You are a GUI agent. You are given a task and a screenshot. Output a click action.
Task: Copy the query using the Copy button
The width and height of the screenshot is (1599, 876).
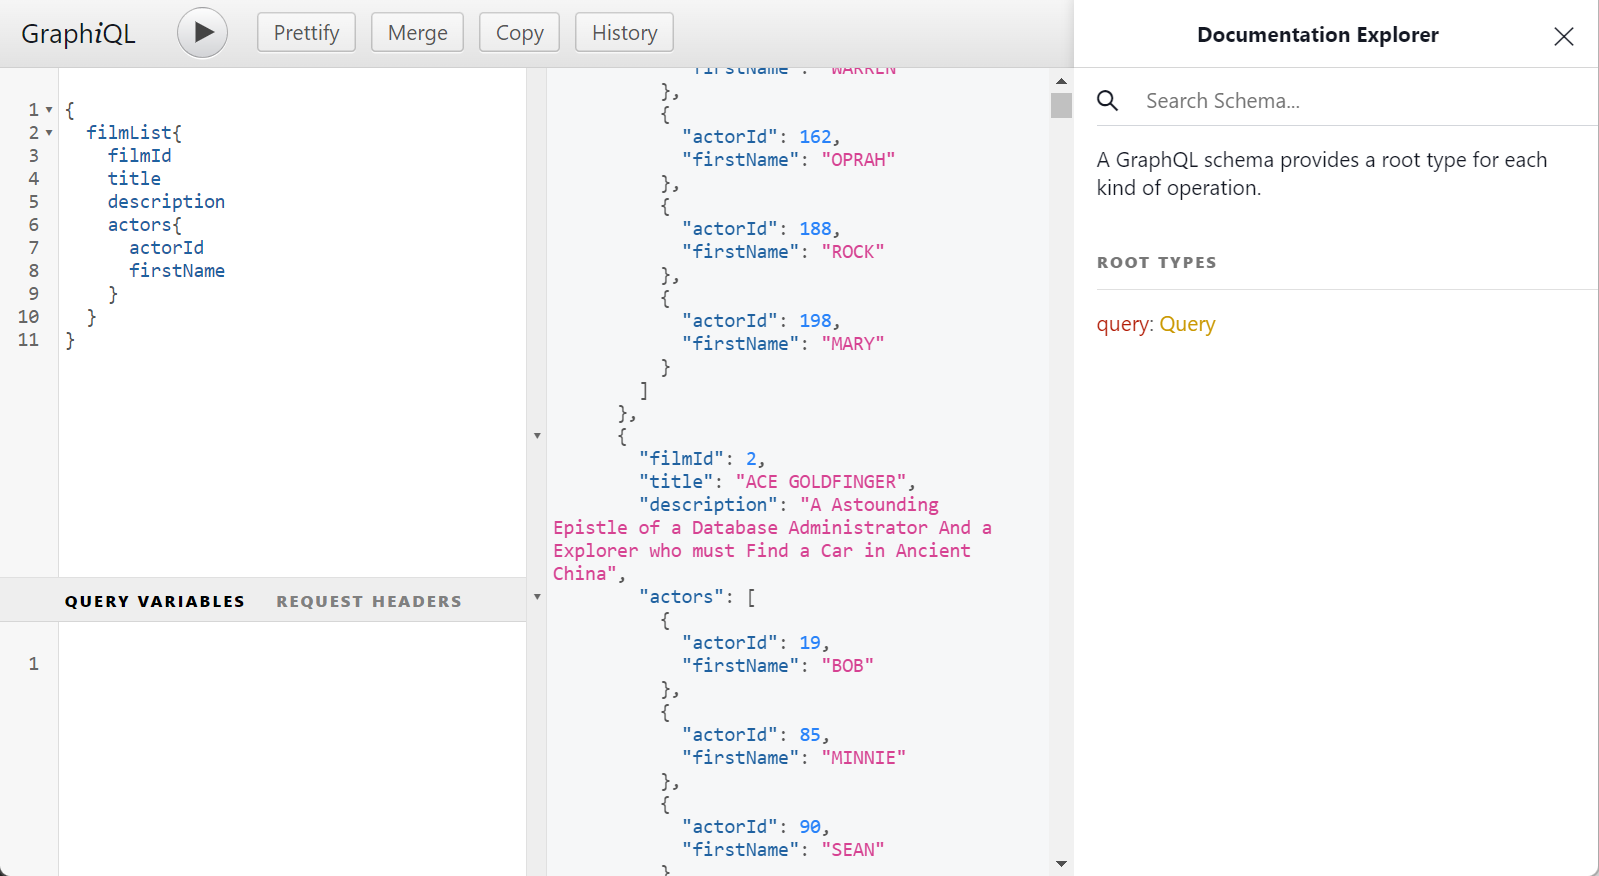(519, 33)
